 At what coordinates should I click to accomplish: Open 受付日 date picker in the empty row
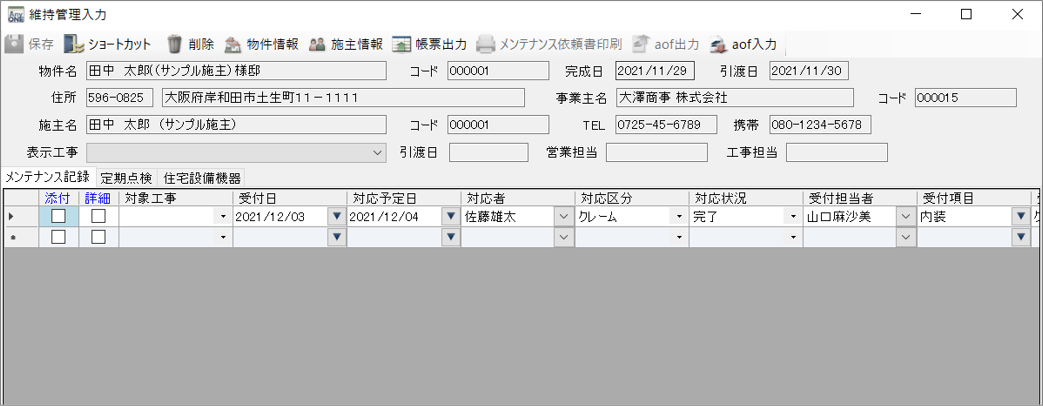(x=337, y=237)
